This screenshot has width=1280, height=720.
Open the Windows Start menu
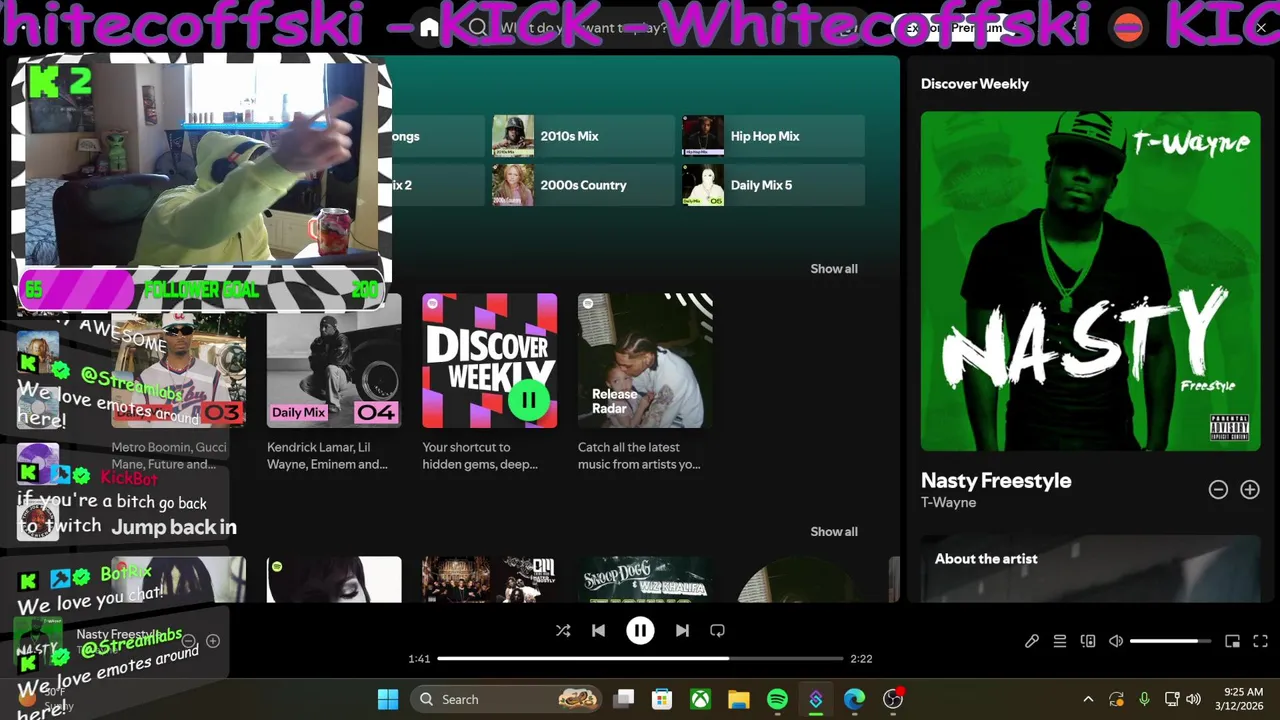click(388, 699)
